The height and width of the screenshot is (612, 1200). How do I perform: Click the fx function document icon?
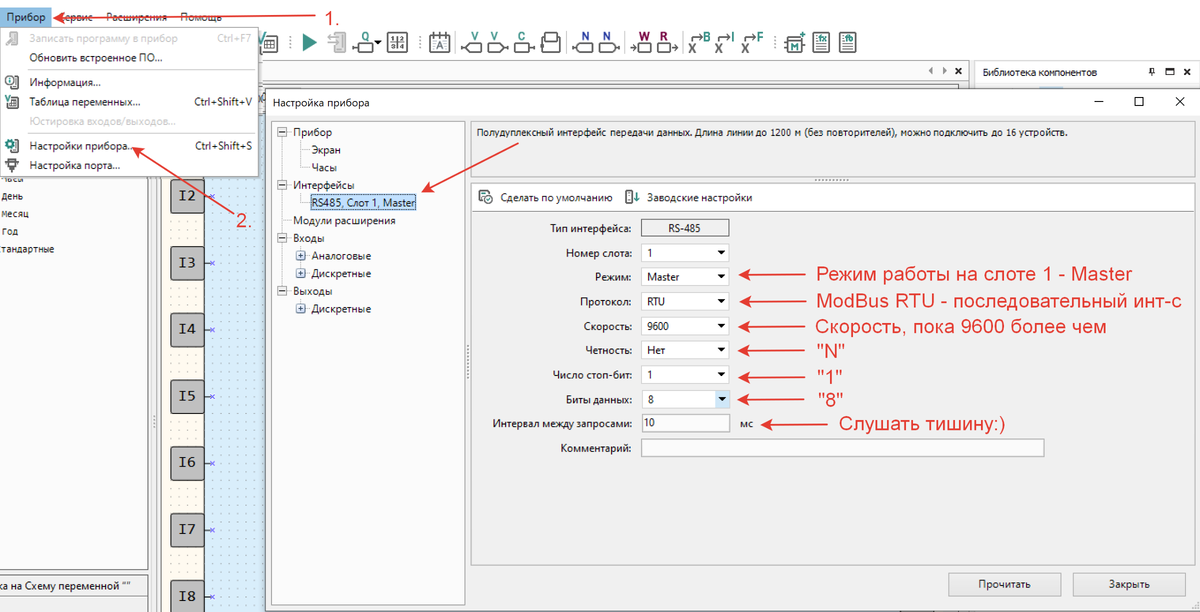click(x=820, y=41)
